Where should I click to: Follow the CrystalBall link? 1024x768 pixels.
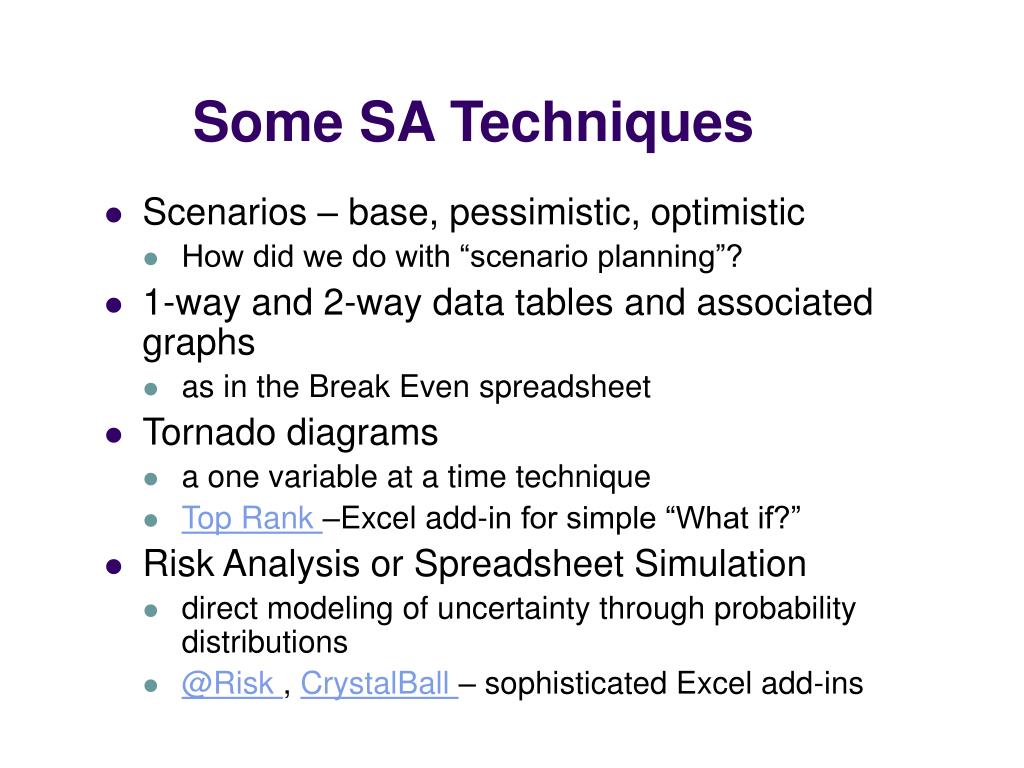click(x=378, y=684)
